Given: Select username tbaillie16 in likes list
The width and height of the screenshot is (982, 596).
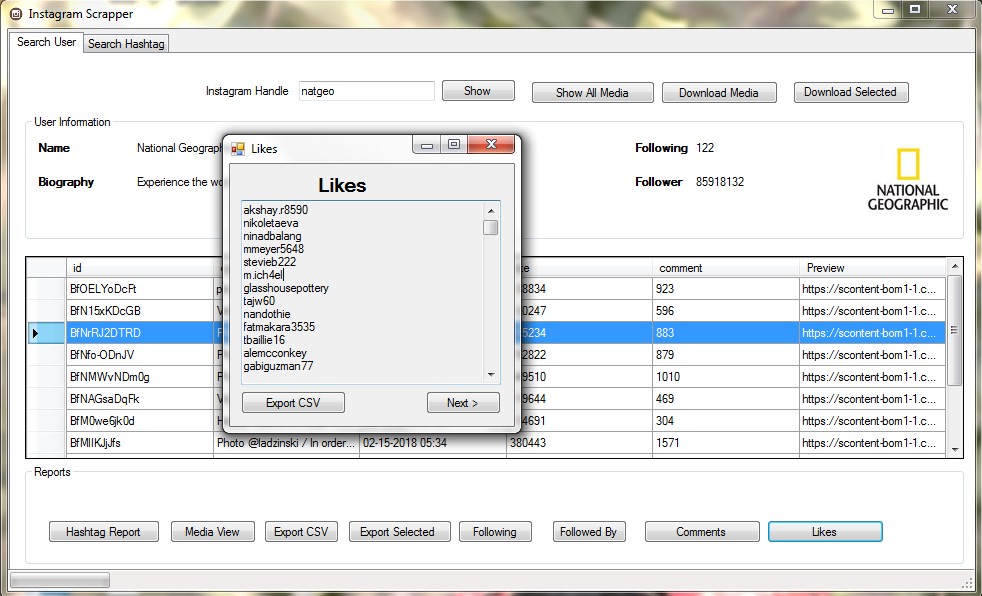Looking at the screenshot, I should 264,340.
